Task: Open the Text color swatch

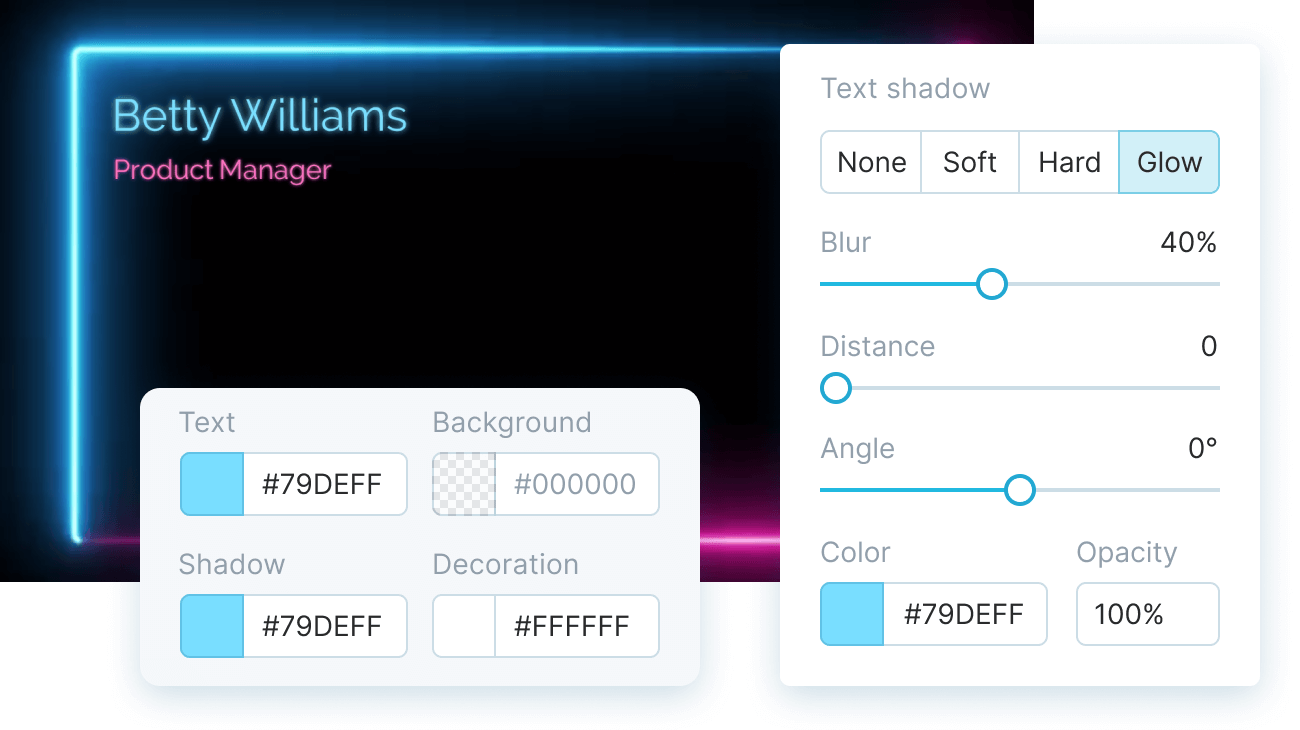Action: coord(212,484)
